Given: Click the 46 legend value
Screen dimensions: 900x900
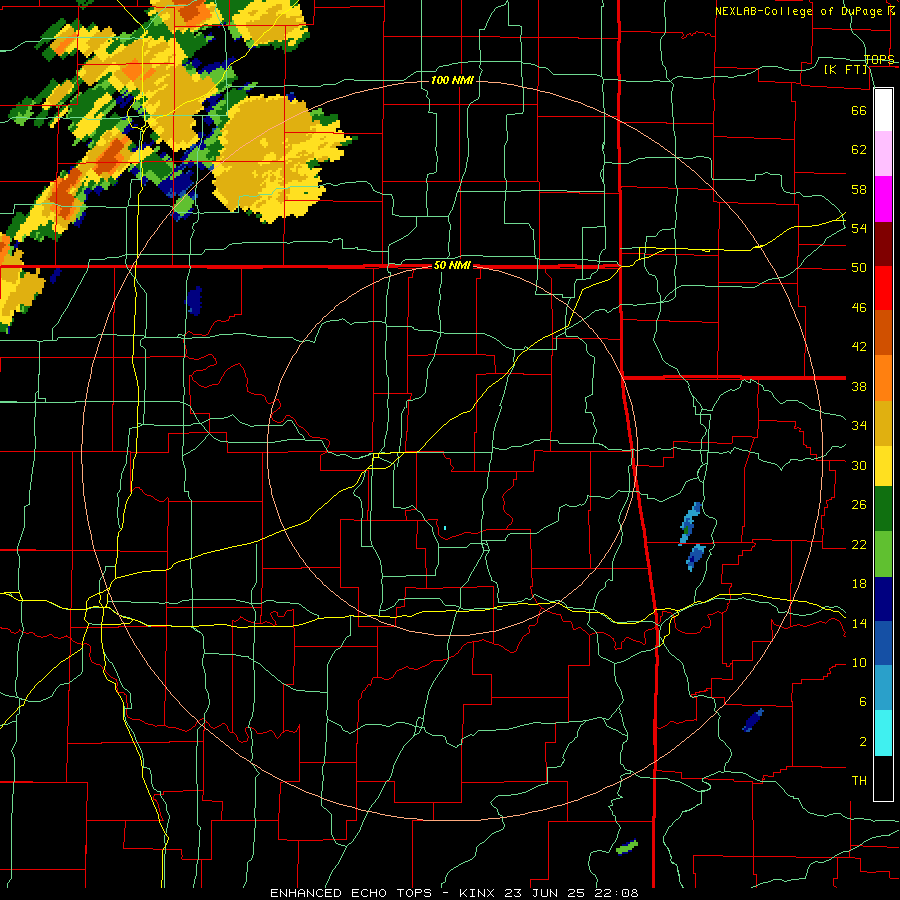Looking at the screenshot, I should (859, 308).
